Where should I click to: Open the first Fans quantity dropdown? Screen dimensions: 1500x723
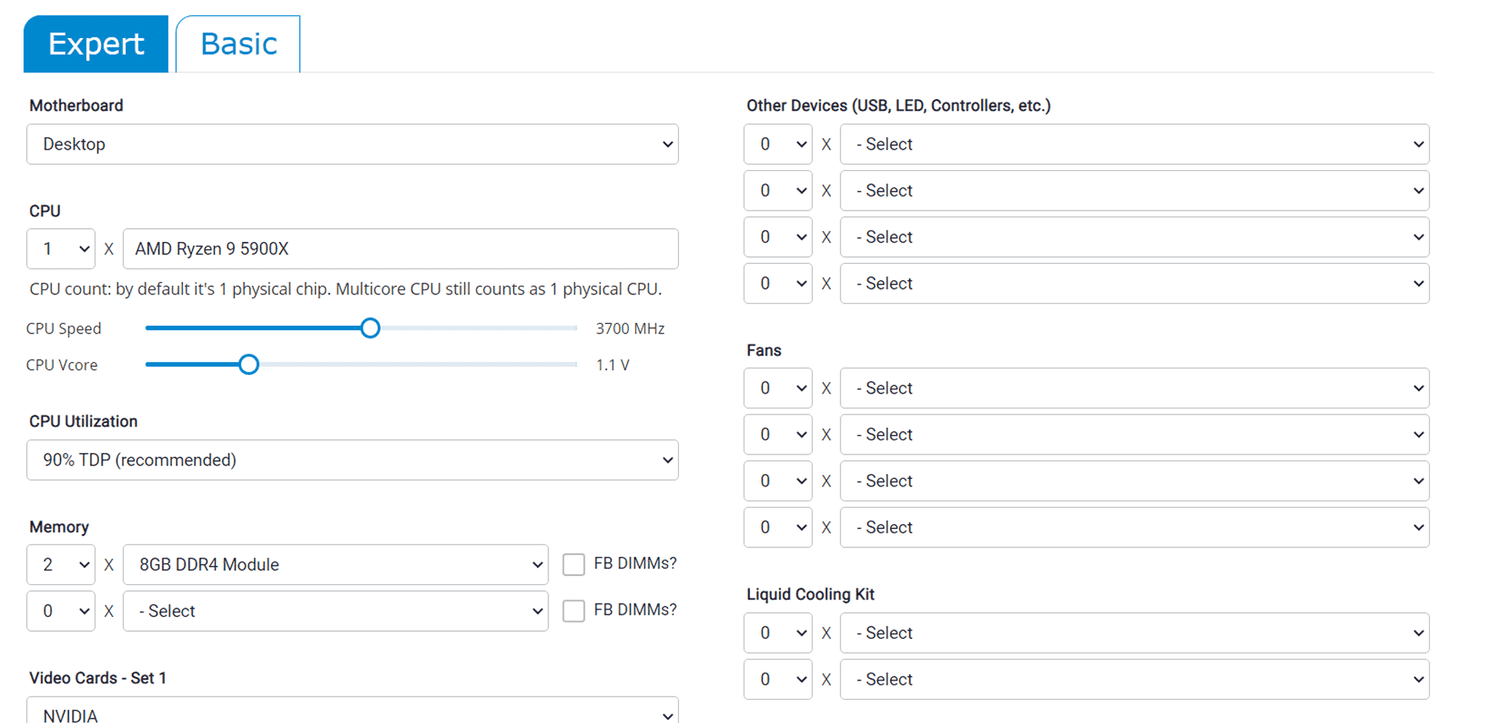(x=778, y=388)
